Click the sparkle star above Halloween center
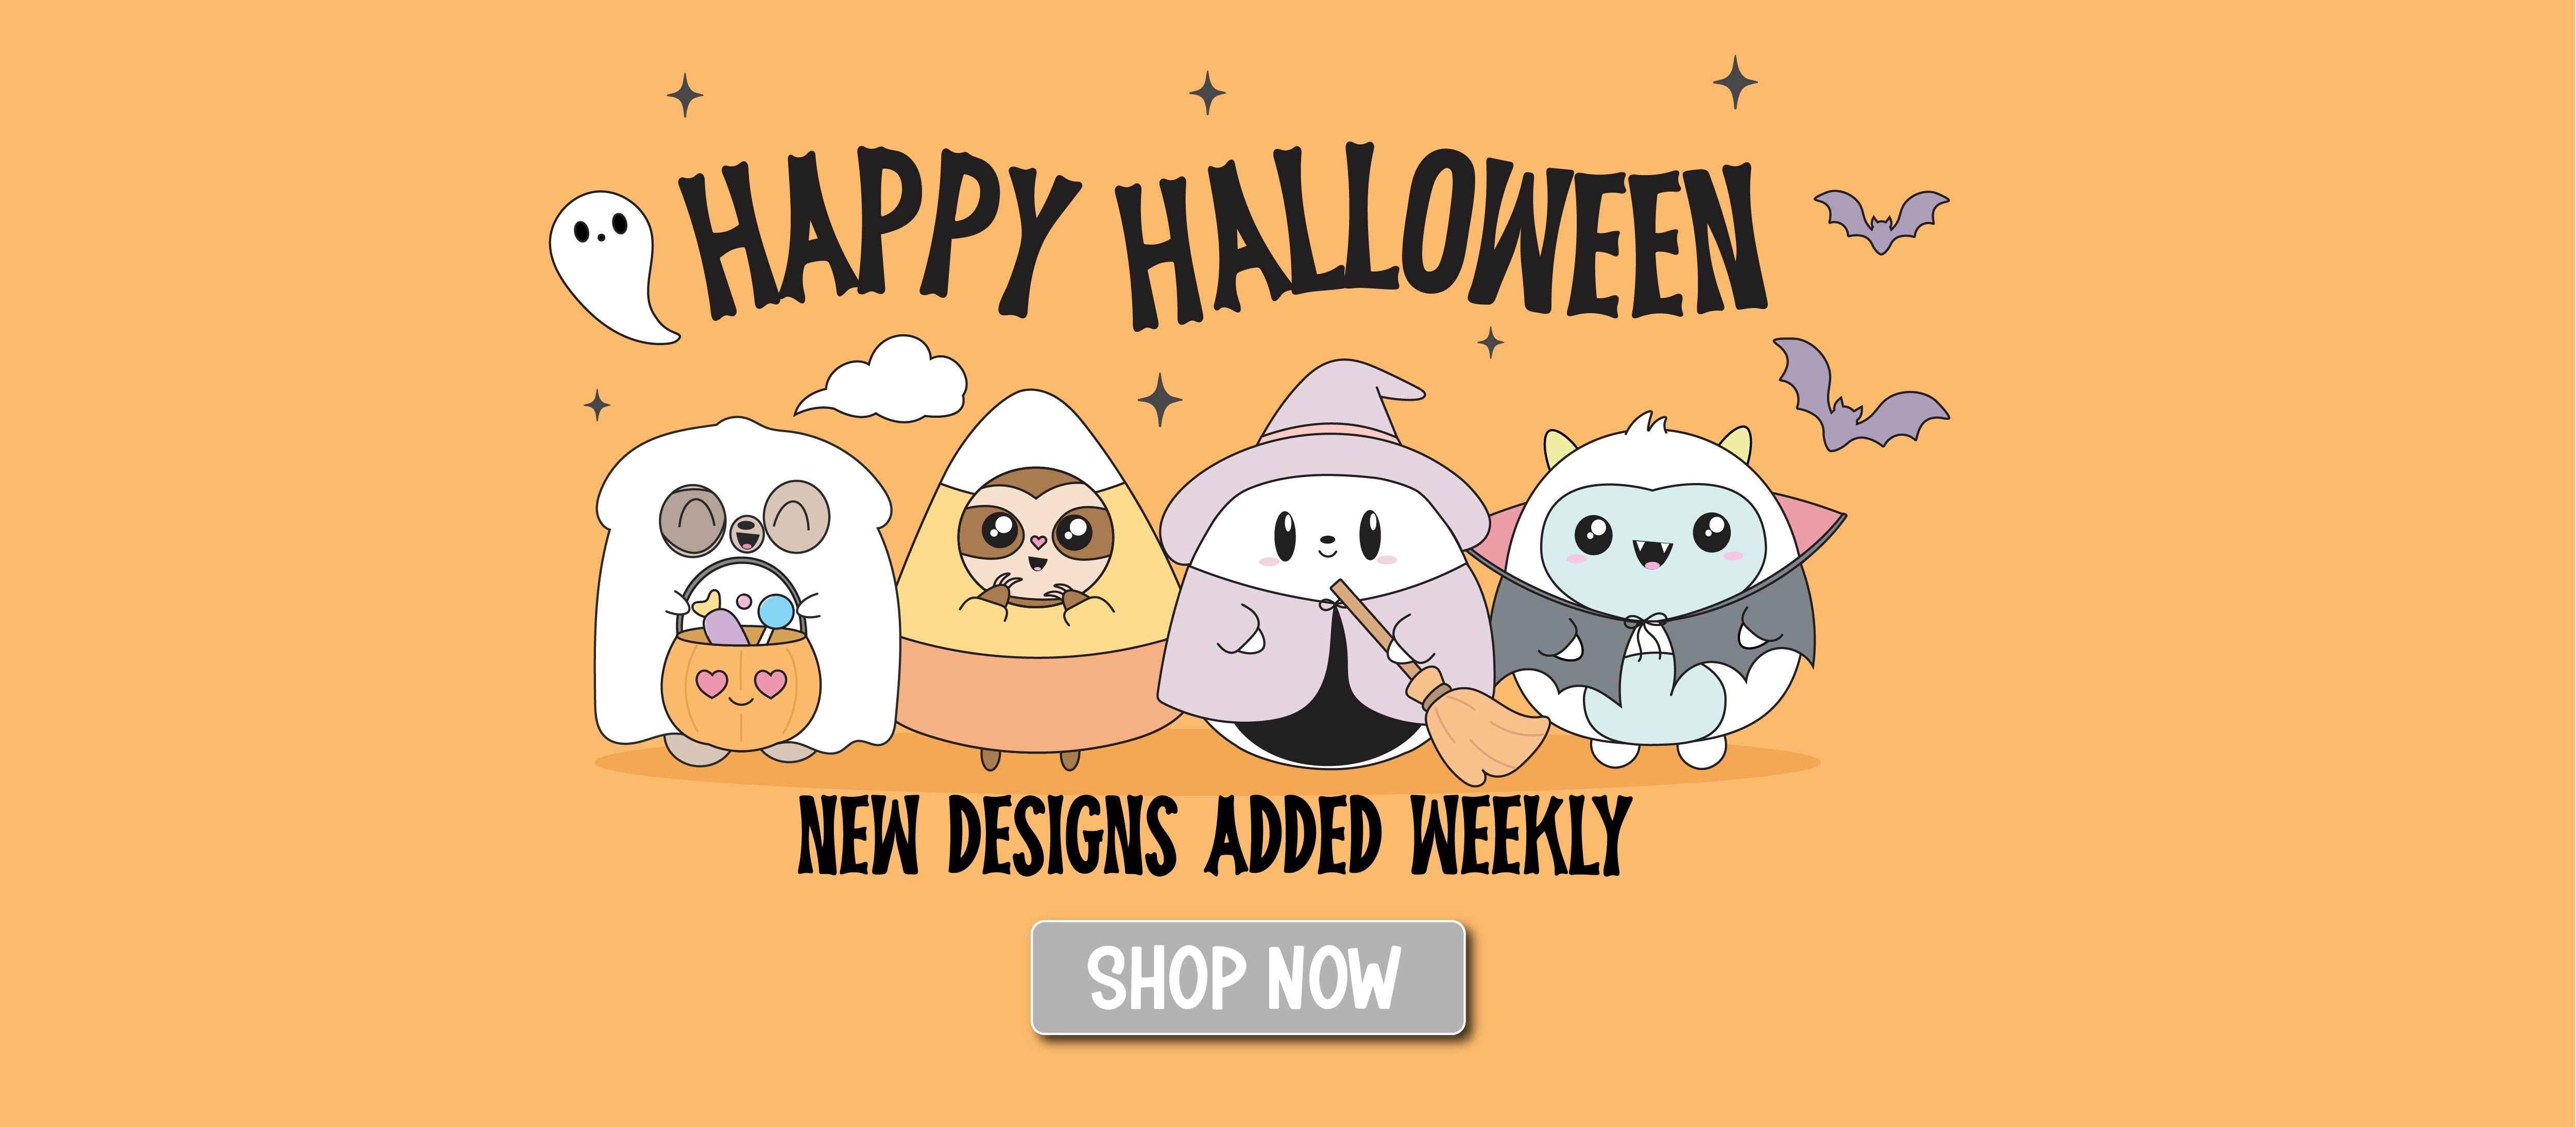Viewport: 2576px width, 1127px height. tap(1208, 93)
